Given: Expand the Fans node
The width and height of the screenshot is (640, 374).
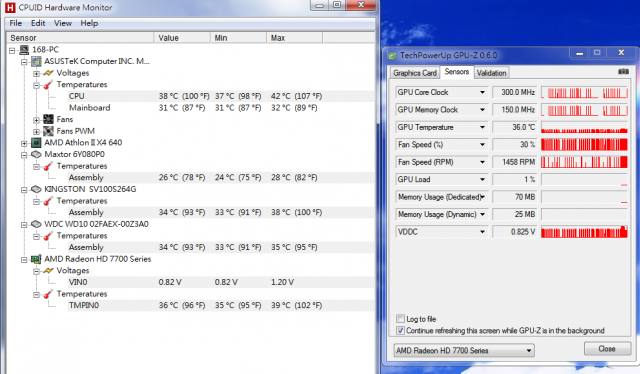Looking at the screenshot, I should [36, 120].
